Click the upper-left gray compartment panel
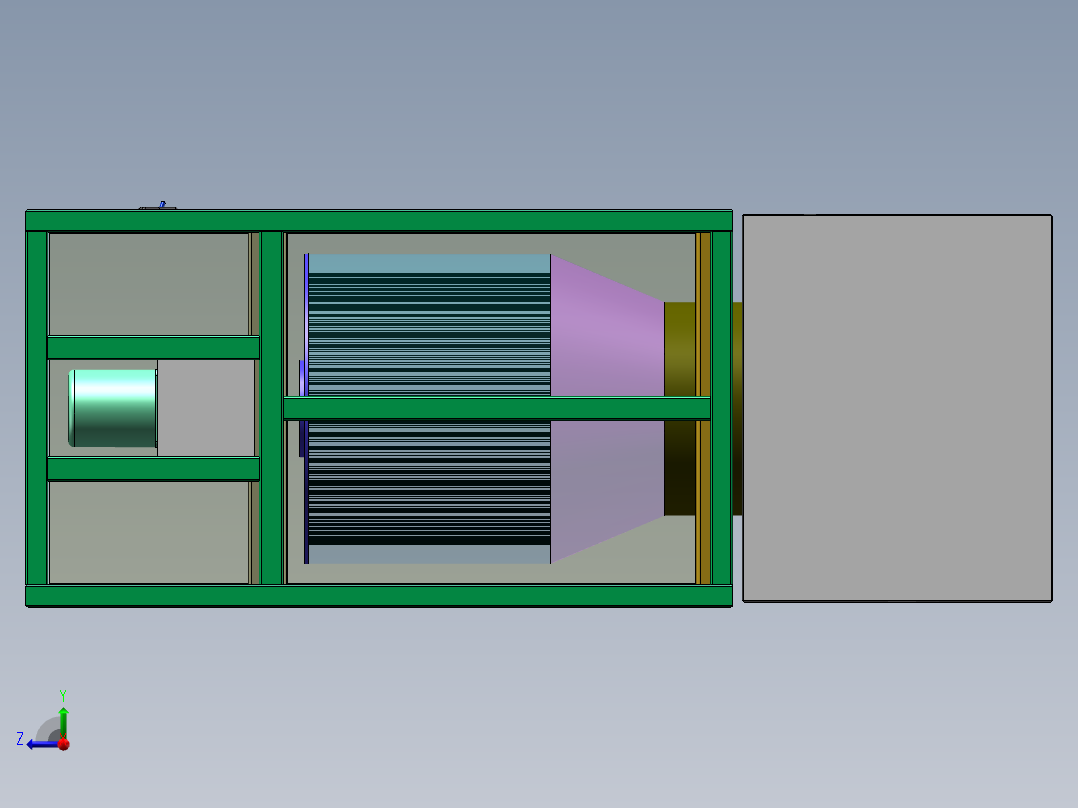The width and height of the screenshot is (1078, 808). [x=150, y=285]
